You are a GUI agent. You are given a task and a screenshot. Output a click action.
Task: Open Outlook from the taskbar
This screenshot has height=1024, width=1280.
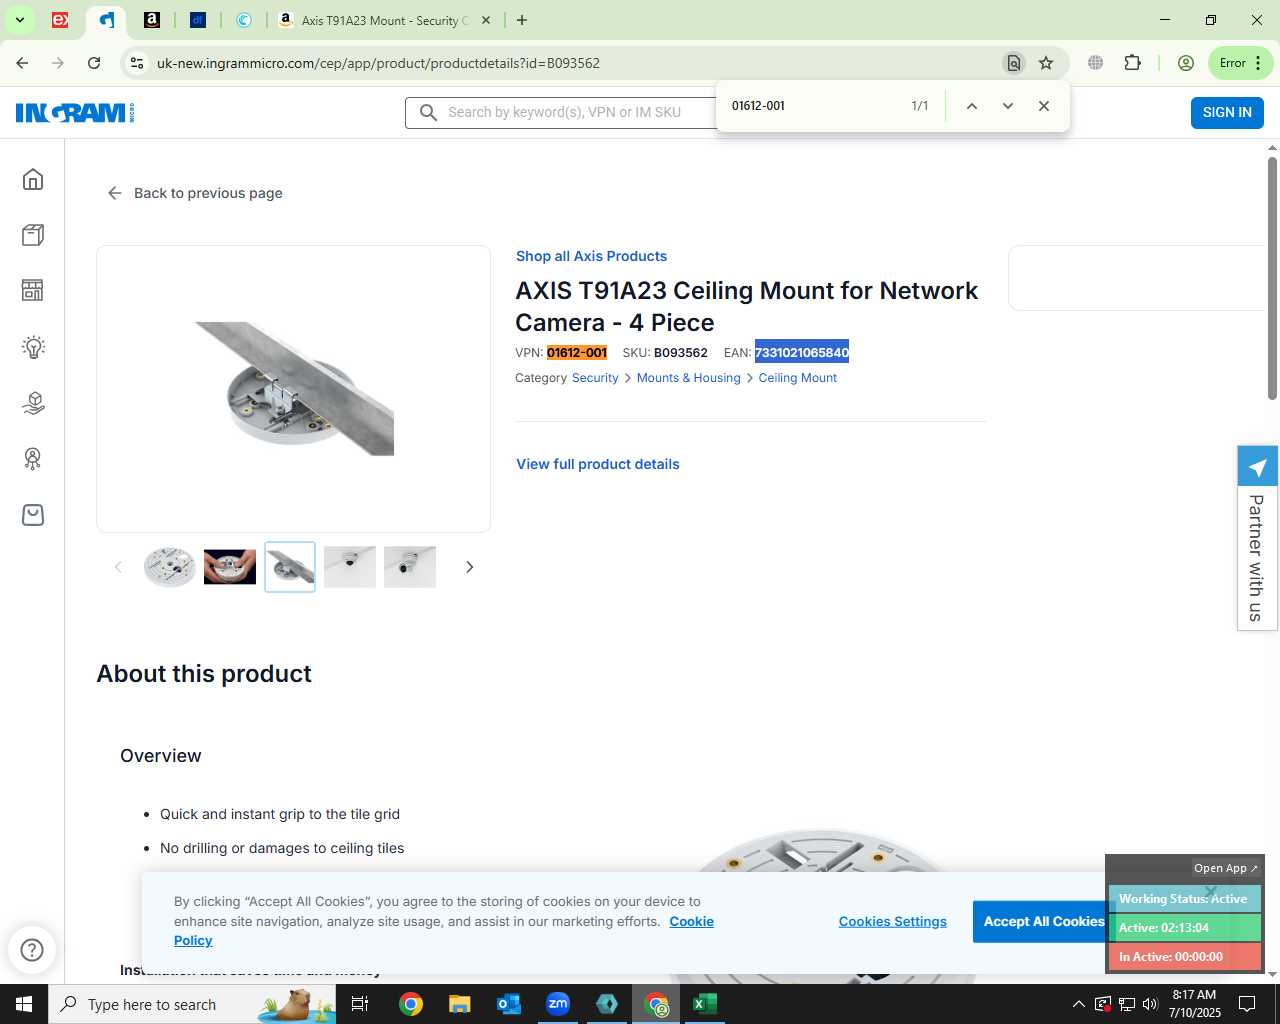(509, 1004)
